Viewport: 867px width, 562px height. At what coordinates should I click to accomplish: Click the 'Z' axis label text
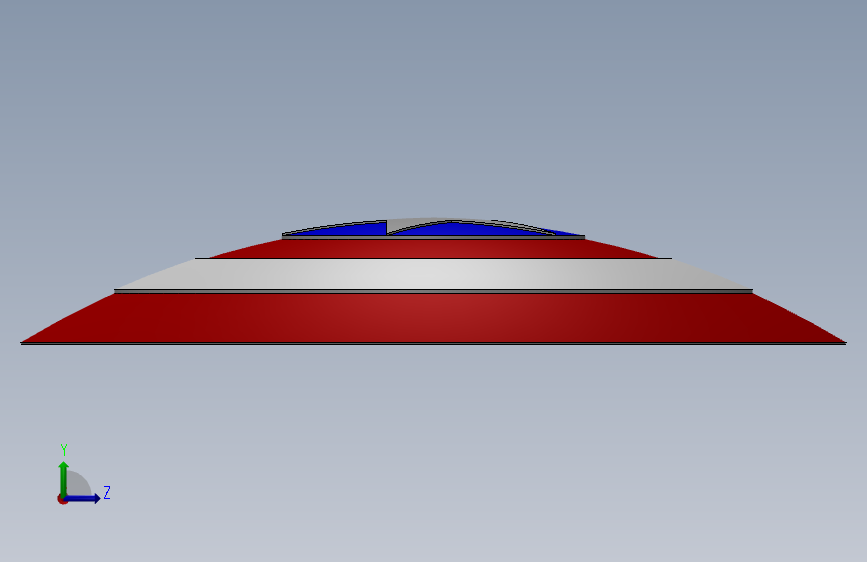pyautogui.click(x=107, y=492)
